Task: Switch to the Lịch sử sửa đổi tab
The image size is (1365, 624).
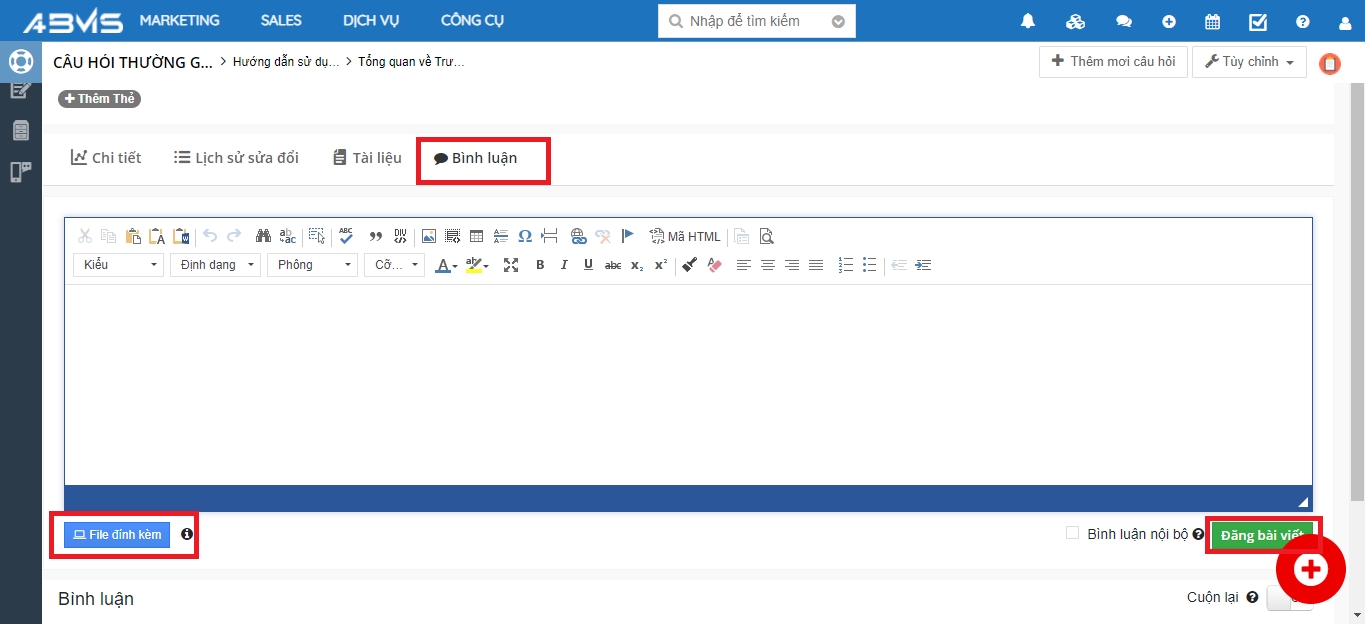Action: point(236,158)
